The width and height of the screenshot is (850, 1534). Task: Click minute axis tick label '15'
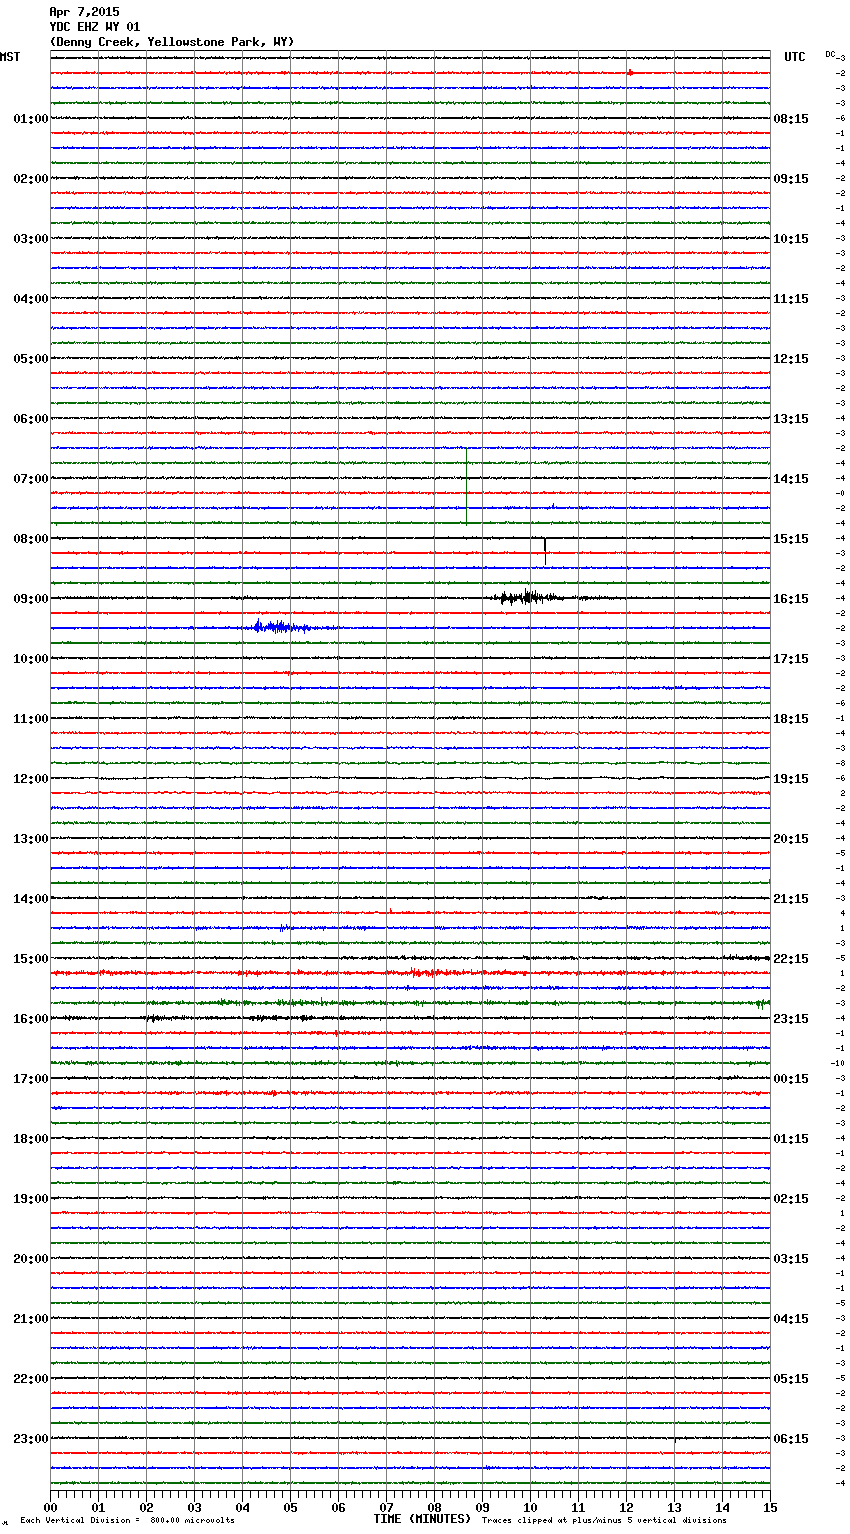tap(770, 1507)
